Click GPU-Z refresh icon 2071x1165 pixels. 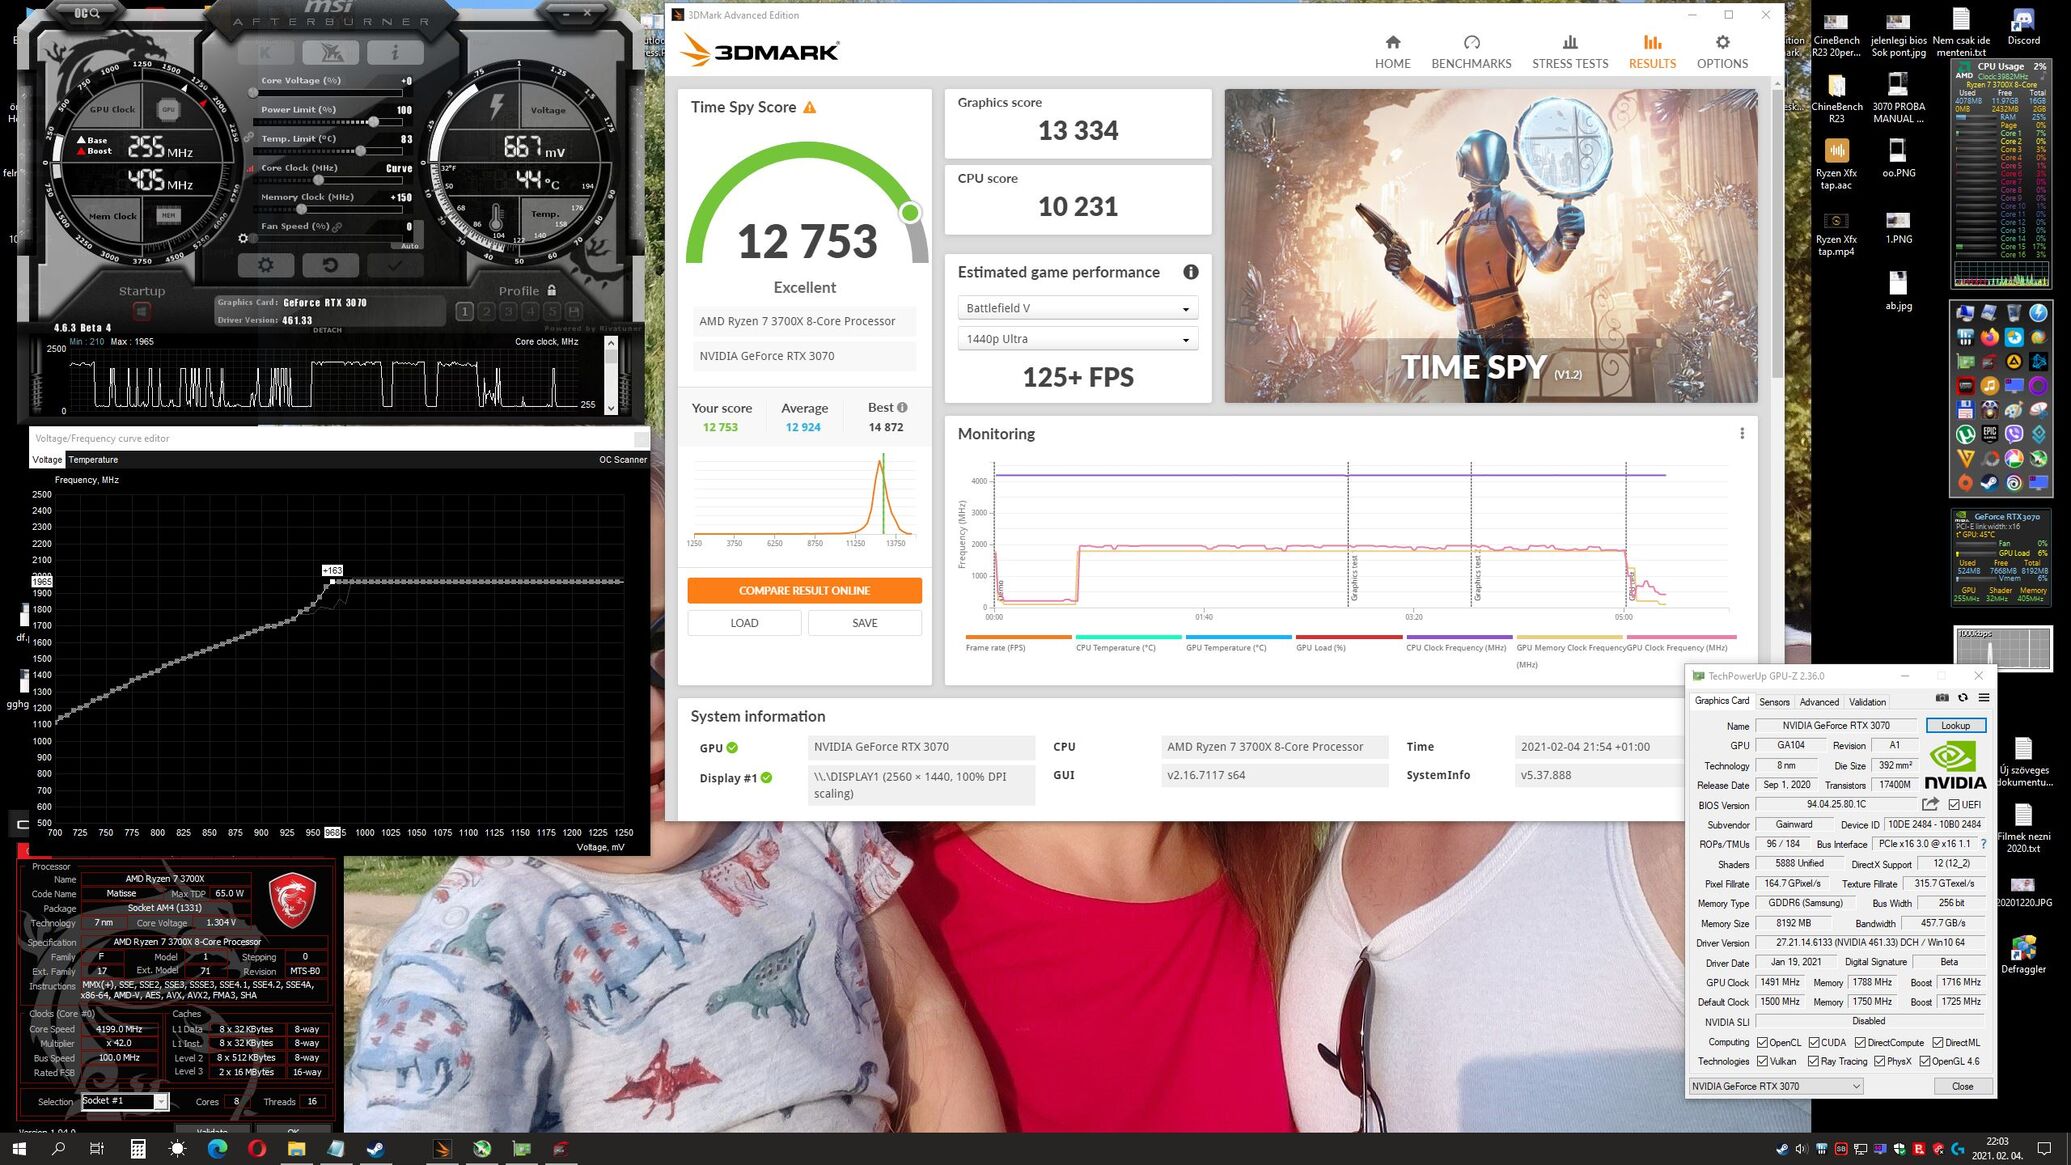1962,698
